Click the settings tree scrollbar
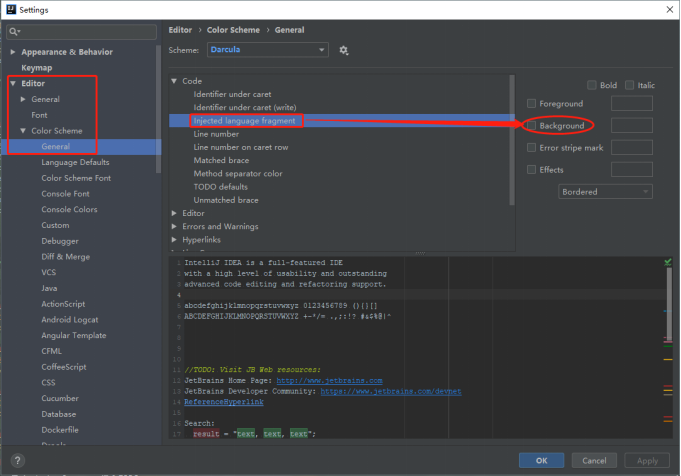 [158, 109]
